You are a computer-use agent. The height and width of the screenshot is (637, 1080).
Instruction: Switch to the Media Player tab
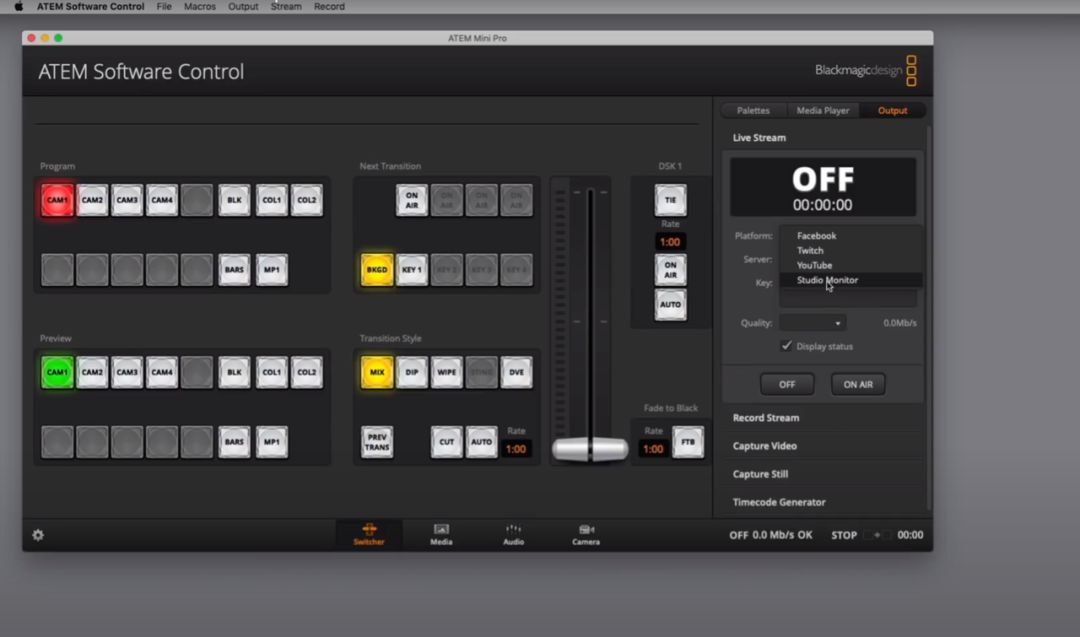[822, 110]
